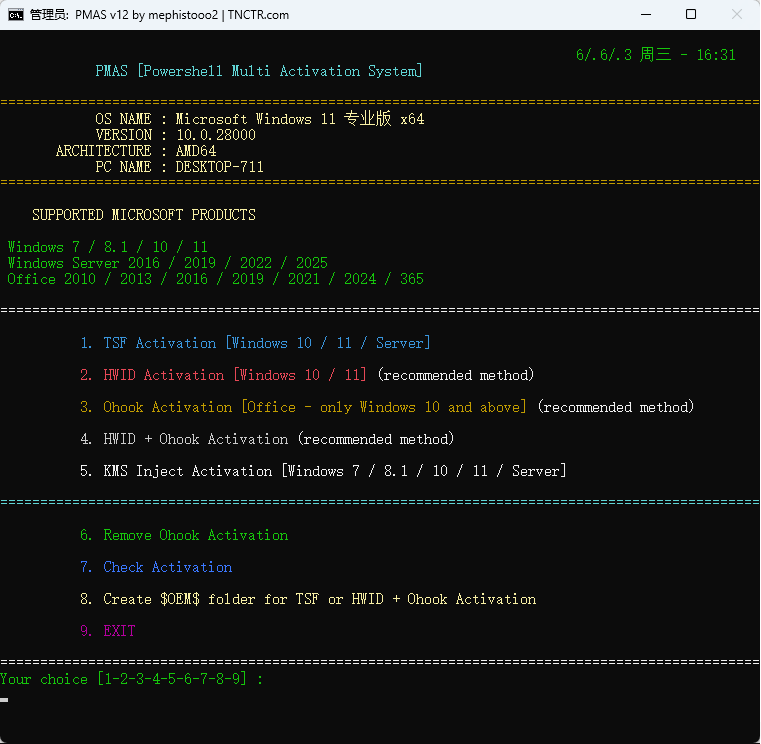Click the SUPPORTED MICROSOFT PRODUCTS heading

click(x=144, y=215)
